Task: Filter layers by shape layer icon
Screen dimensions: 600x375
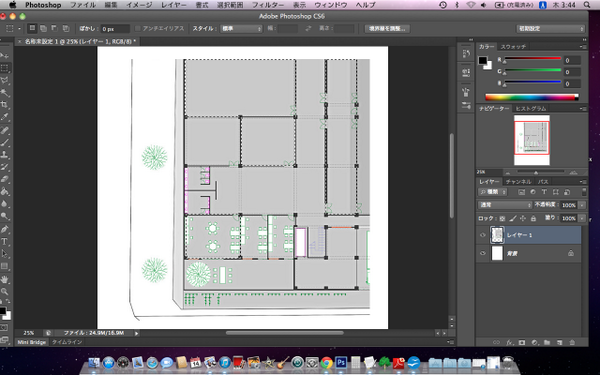Action: tap(556, 192)
